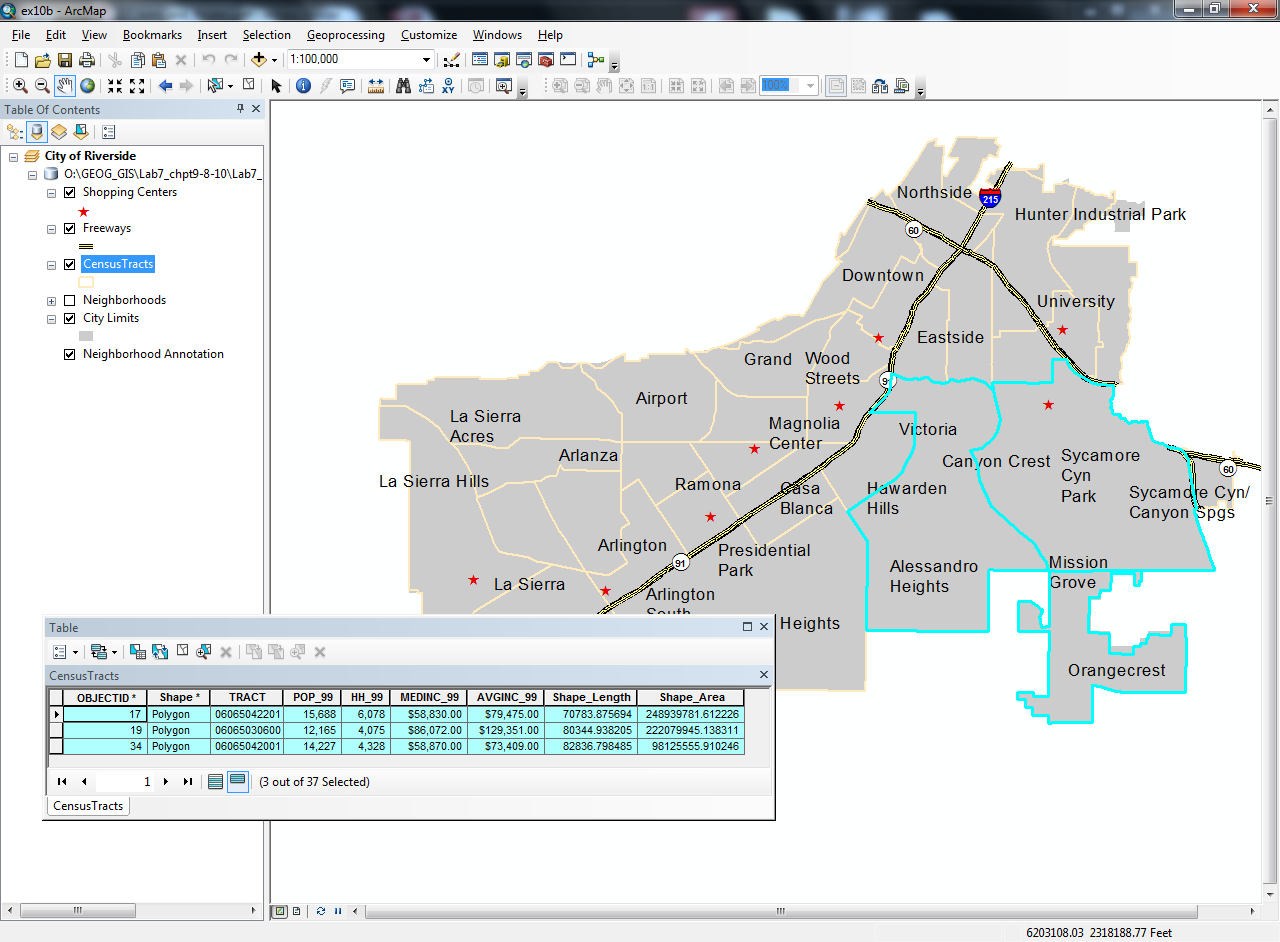Viewport: 1280px width, 942px height.
Task: Collapse the City of Riverside data frame
Action: [x=14, y=156]
